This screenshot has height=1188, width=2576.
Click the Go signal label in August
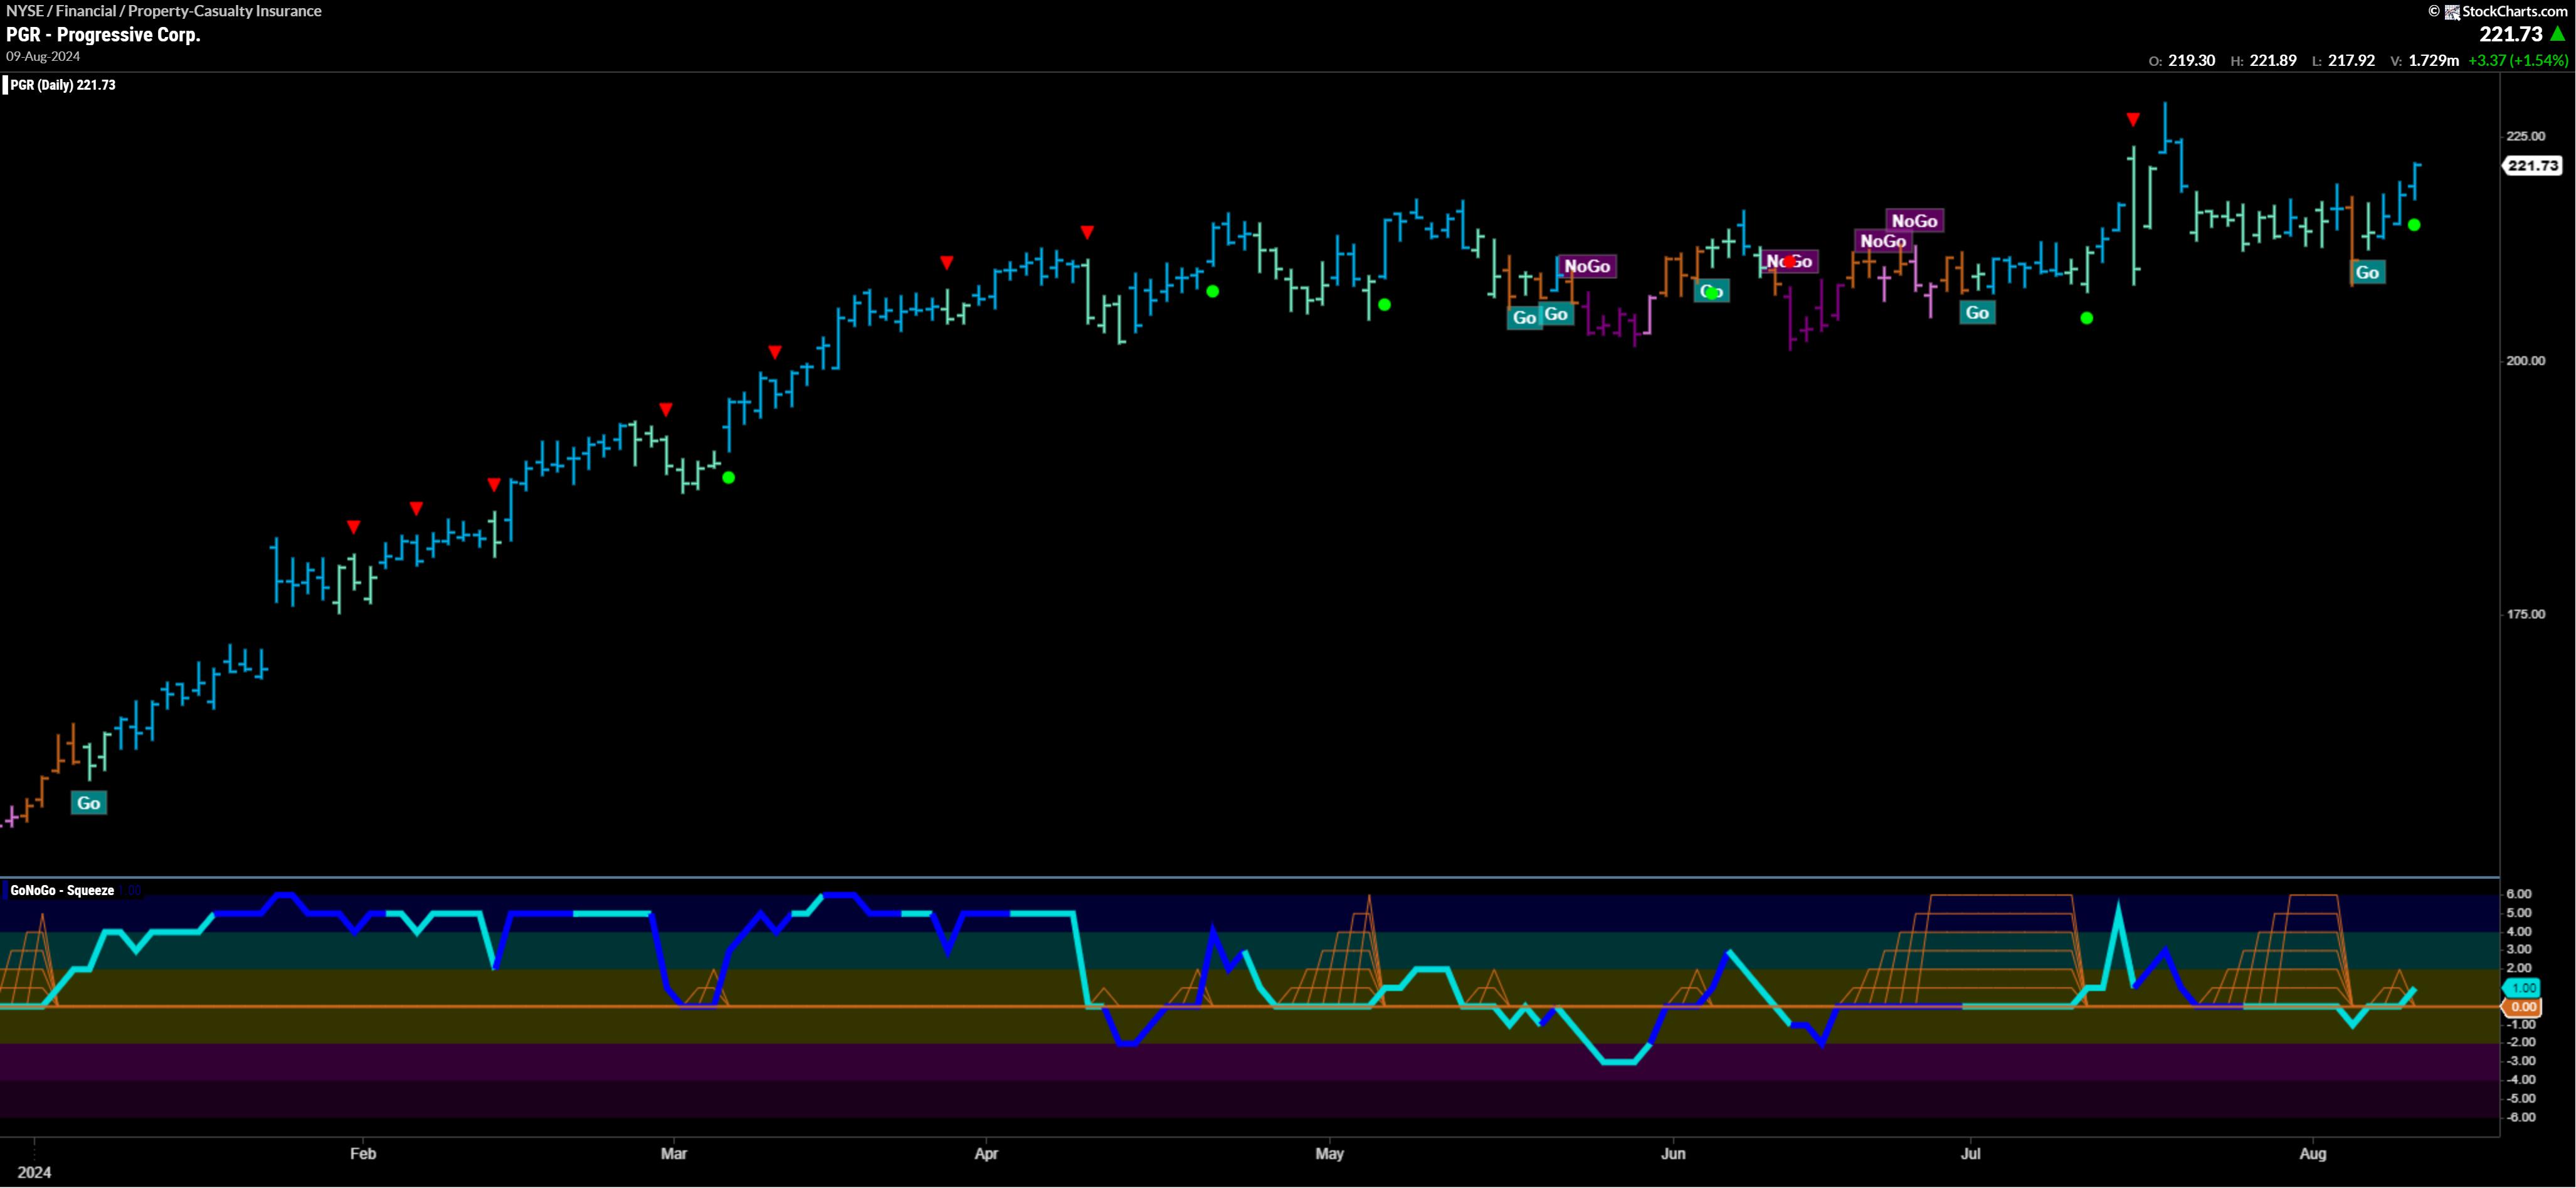pos(2367,272)
